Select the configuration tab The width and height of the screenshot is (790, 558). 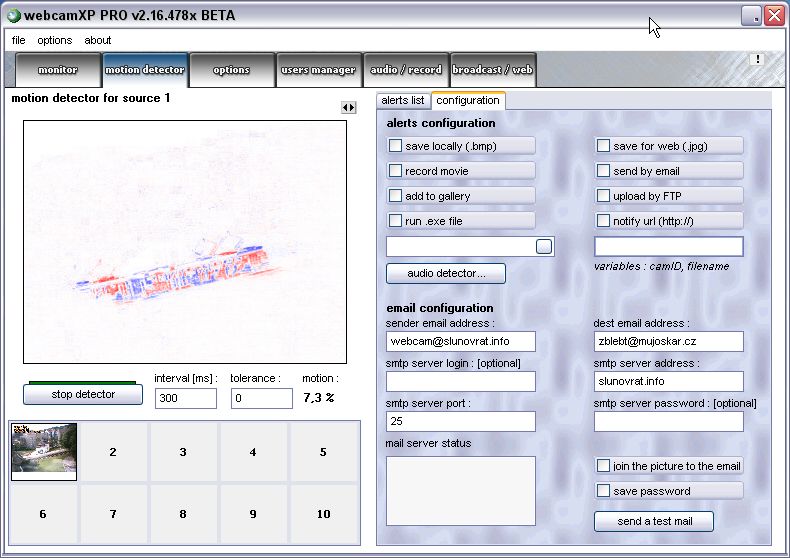pos(468,100)
